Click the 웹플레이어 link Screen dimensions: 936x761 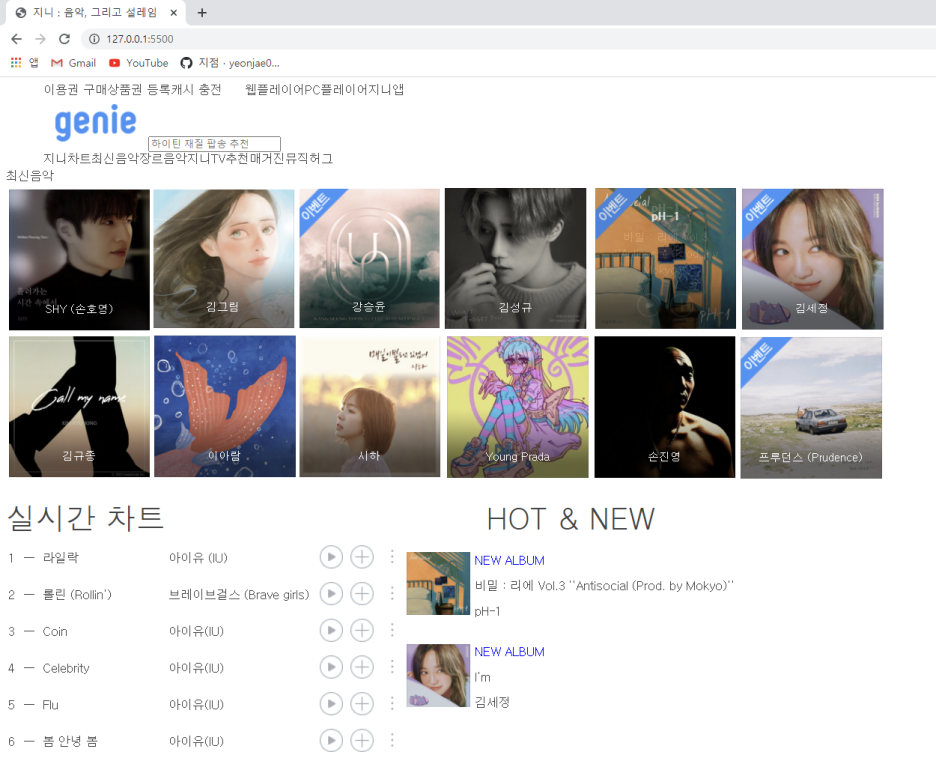(x=275, y=90)
